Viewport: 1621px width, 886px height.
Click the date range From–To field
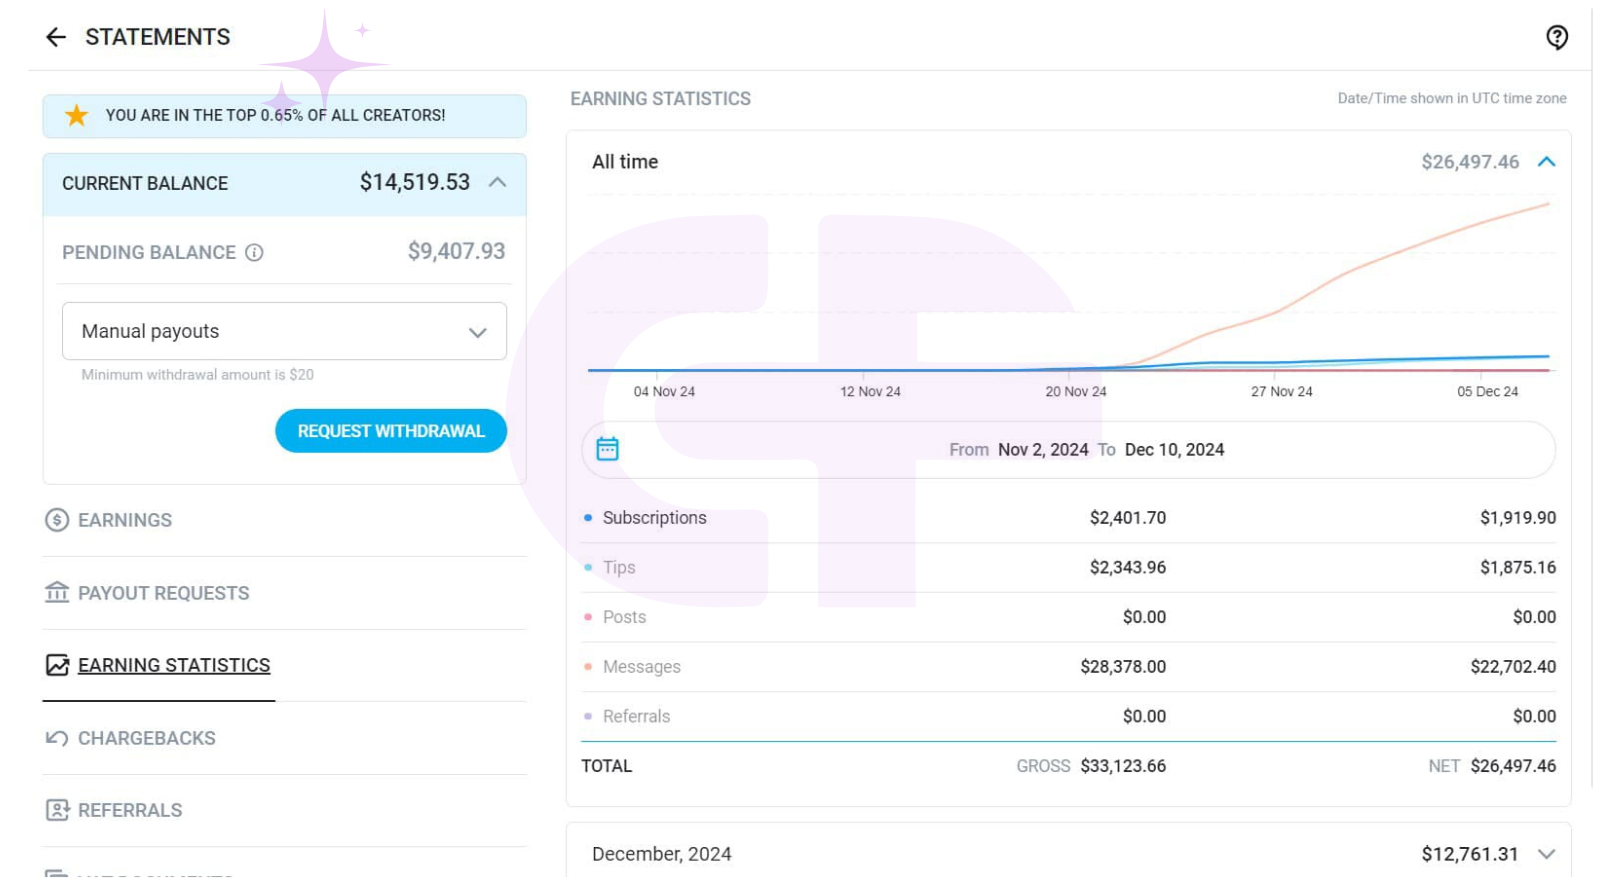[x=1068, y=450]
